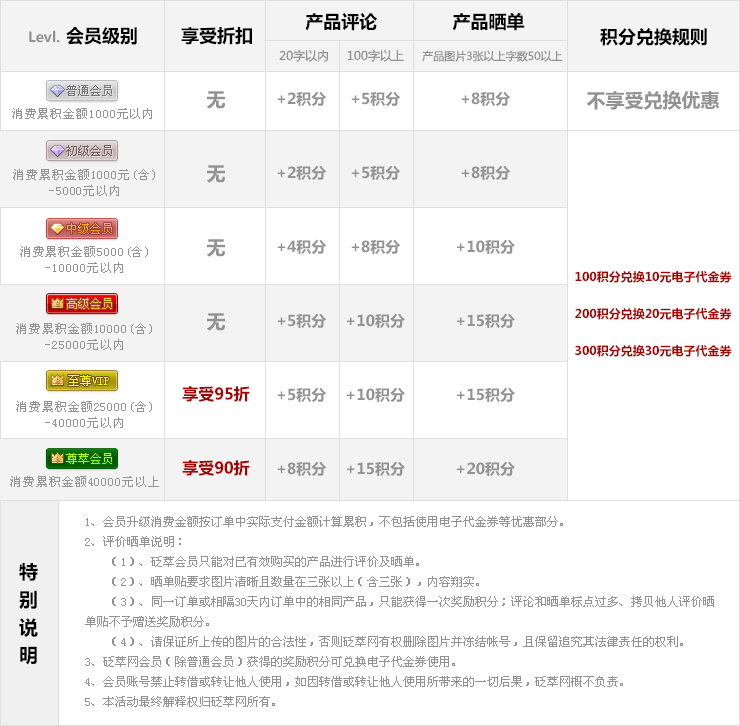Image resolution: width=740 pixels, height=726 pixels.
Task: Click 100积分兑换10元电子代金券 rule
Action: (x=653, y=277)
